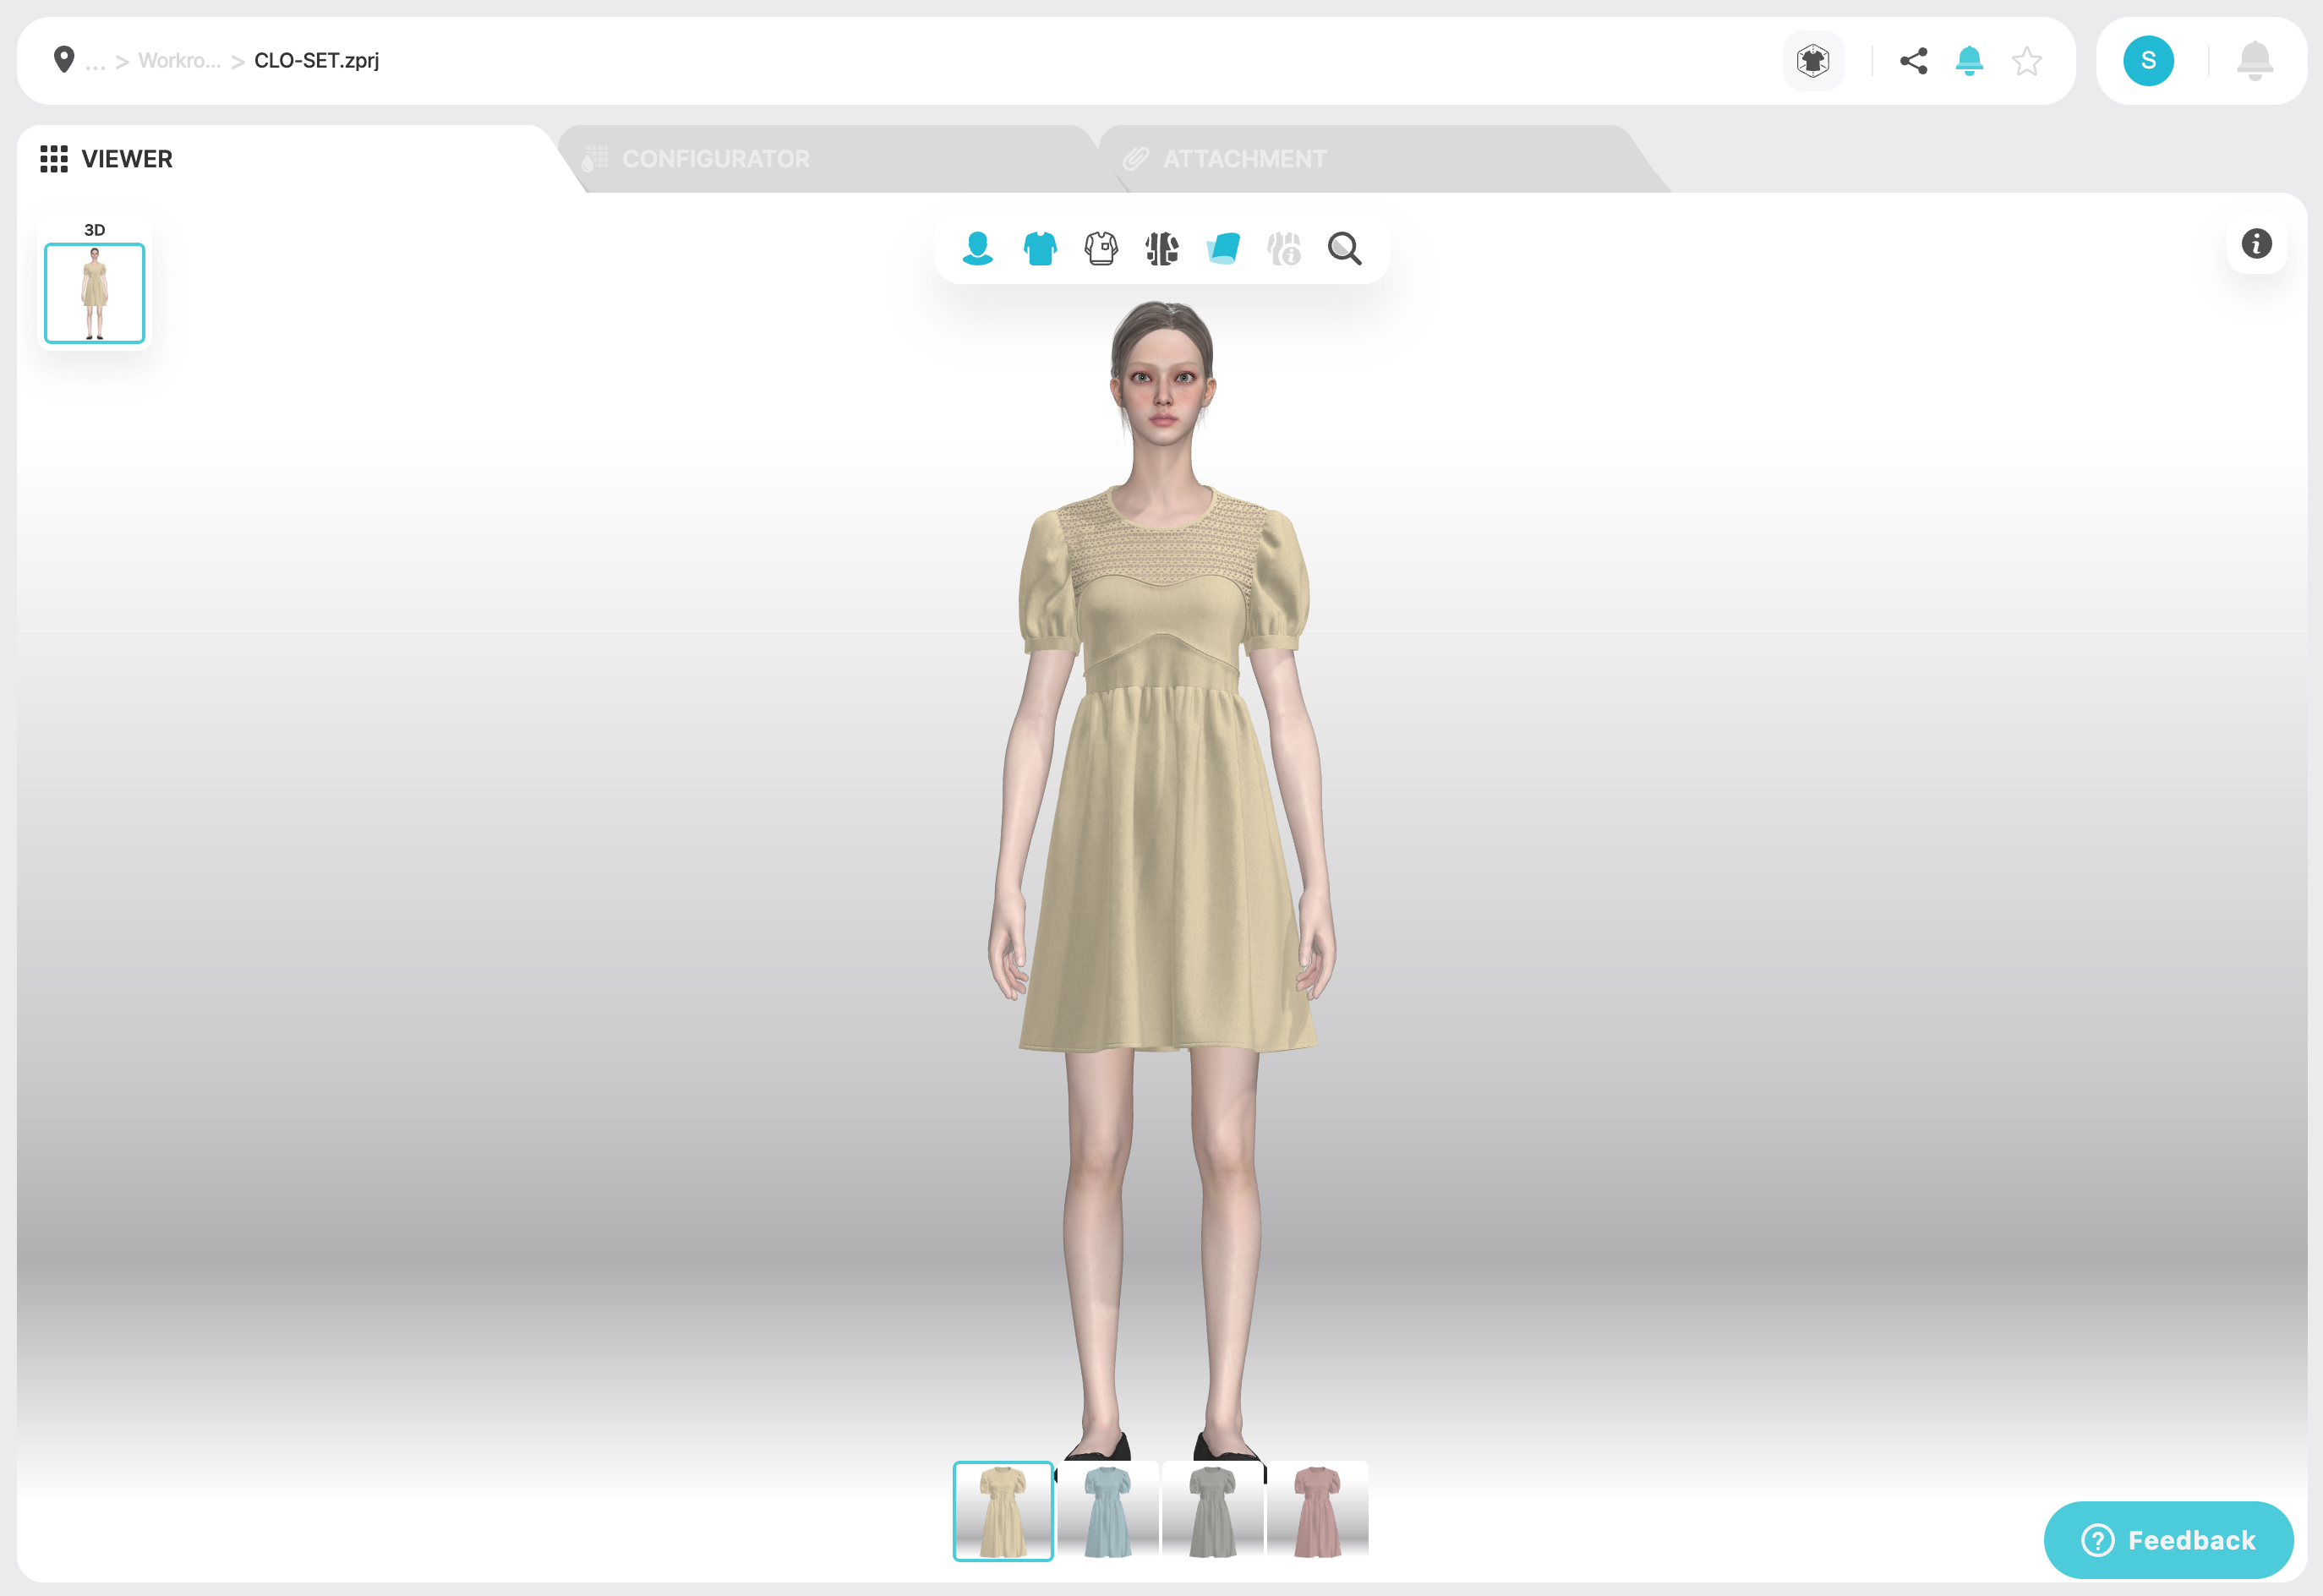Click the garment hexagon icon in header
Viewport: 2323px width, 1596px height.
1812,61
